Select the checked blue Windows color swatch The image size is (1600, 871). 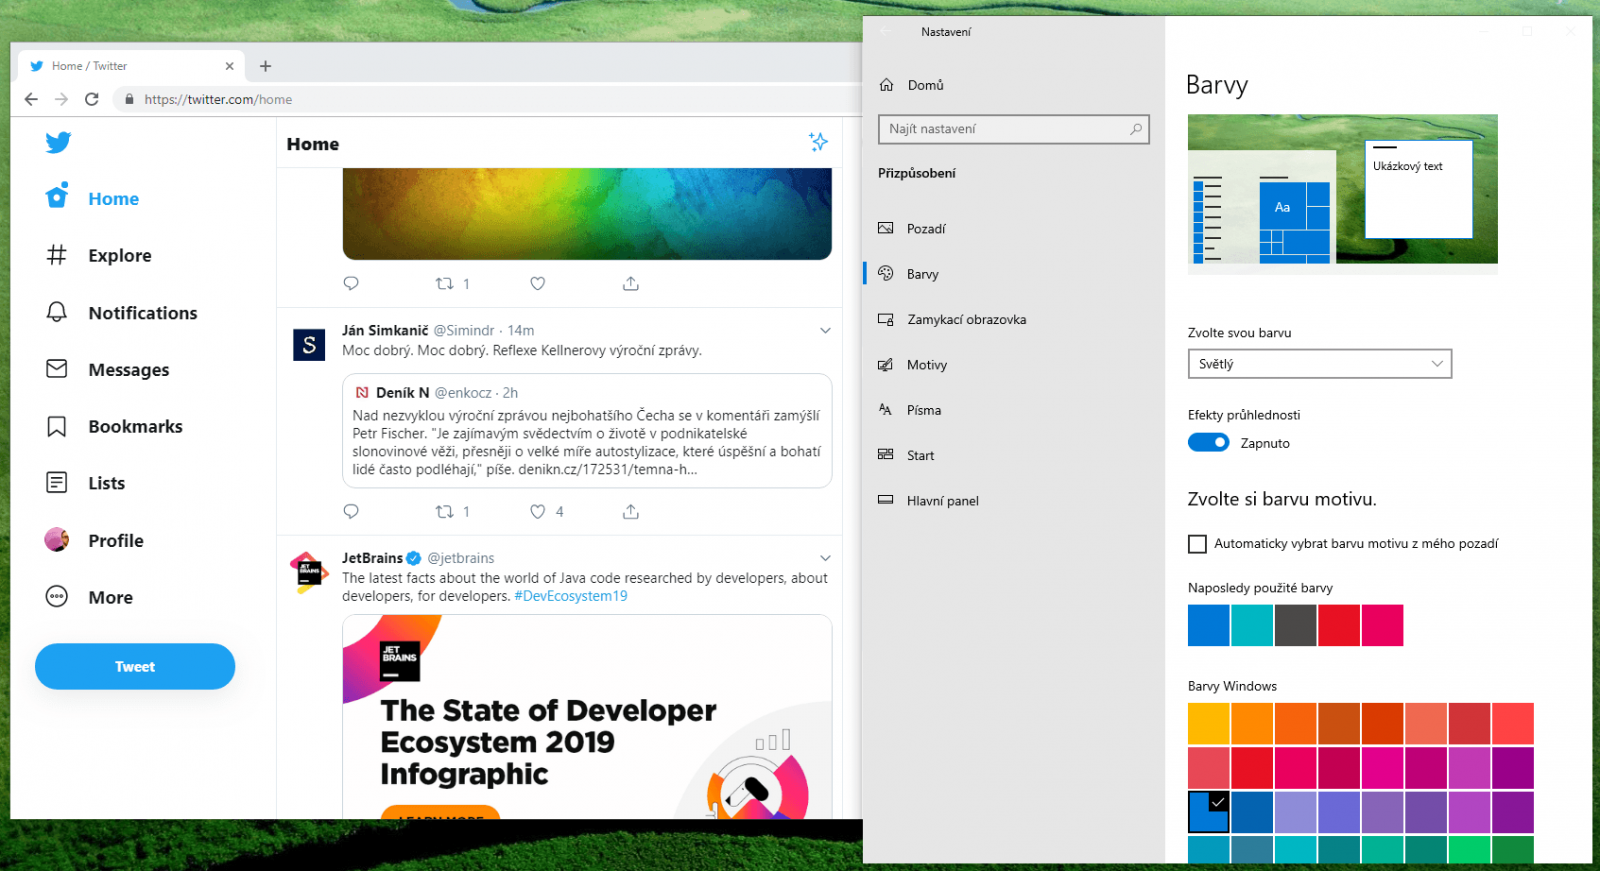click(x=1208, y=812)
